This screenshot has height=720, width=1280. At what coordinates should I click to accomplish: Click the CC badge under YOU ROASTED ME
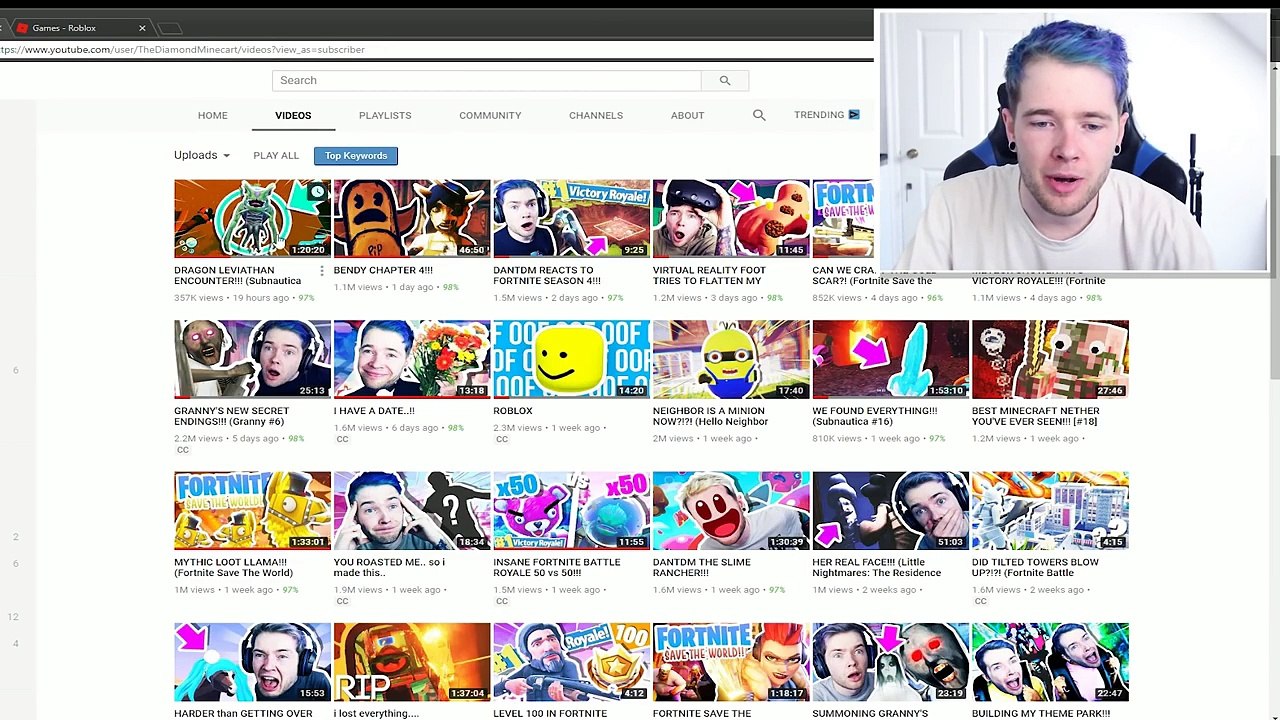click(x=342, y=601)
